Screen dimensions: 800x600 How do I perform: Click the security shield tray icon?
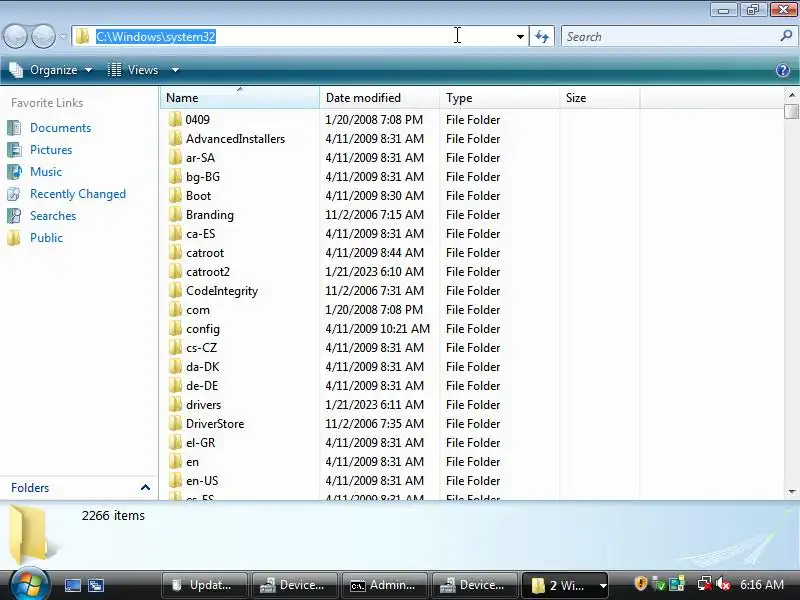[640, 584]
